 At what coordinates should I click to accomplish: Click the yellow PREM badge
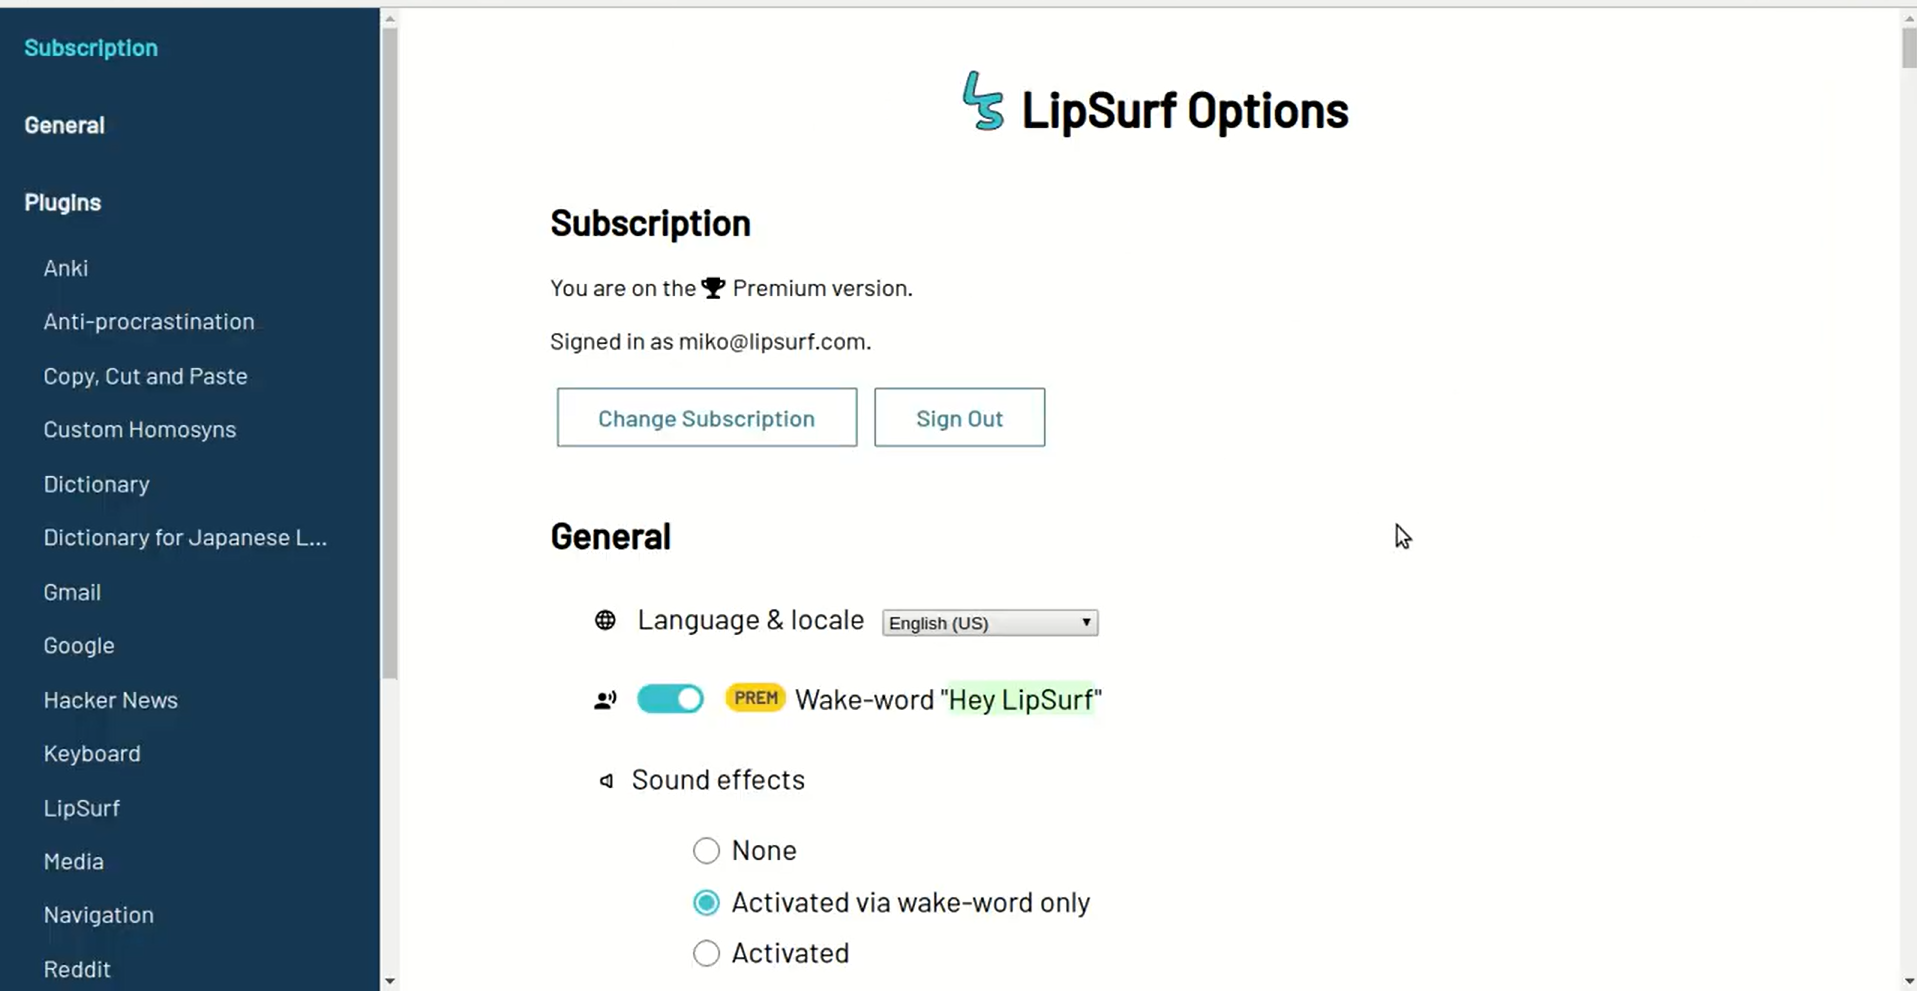[755, 698]
